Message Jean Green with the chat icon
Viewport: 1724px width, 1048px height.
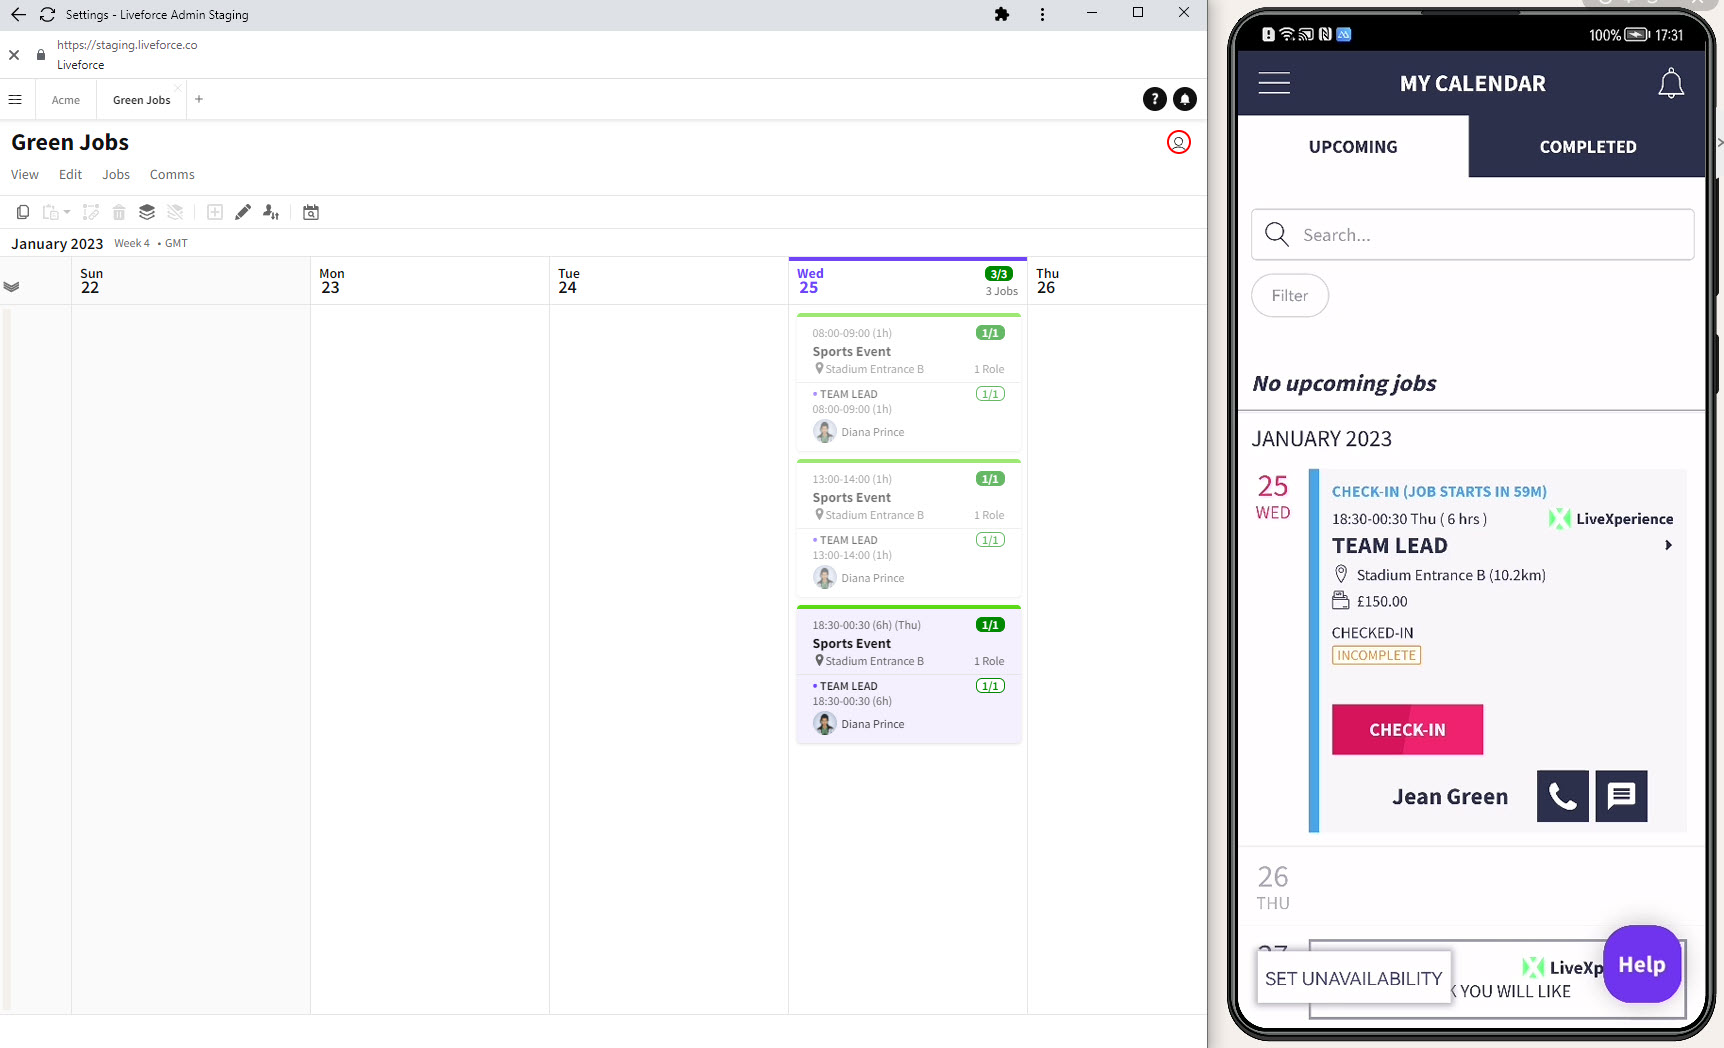(1621, 796)
